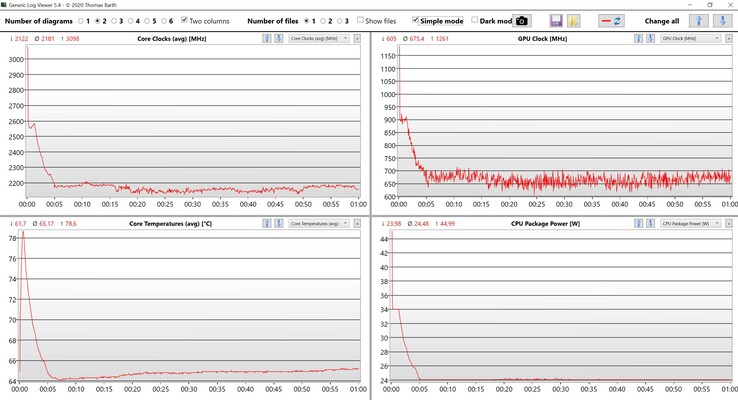Image resolution: width=738 pixels, height=400 pixels.
Task: Select 3 for number of files
Action: tap(342, 20)
